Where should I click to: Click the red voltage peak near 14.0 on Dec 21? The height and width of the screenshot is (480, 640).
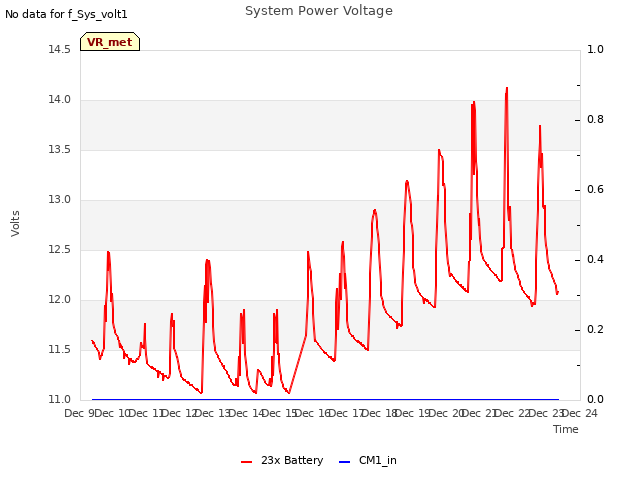click(474, 102)
